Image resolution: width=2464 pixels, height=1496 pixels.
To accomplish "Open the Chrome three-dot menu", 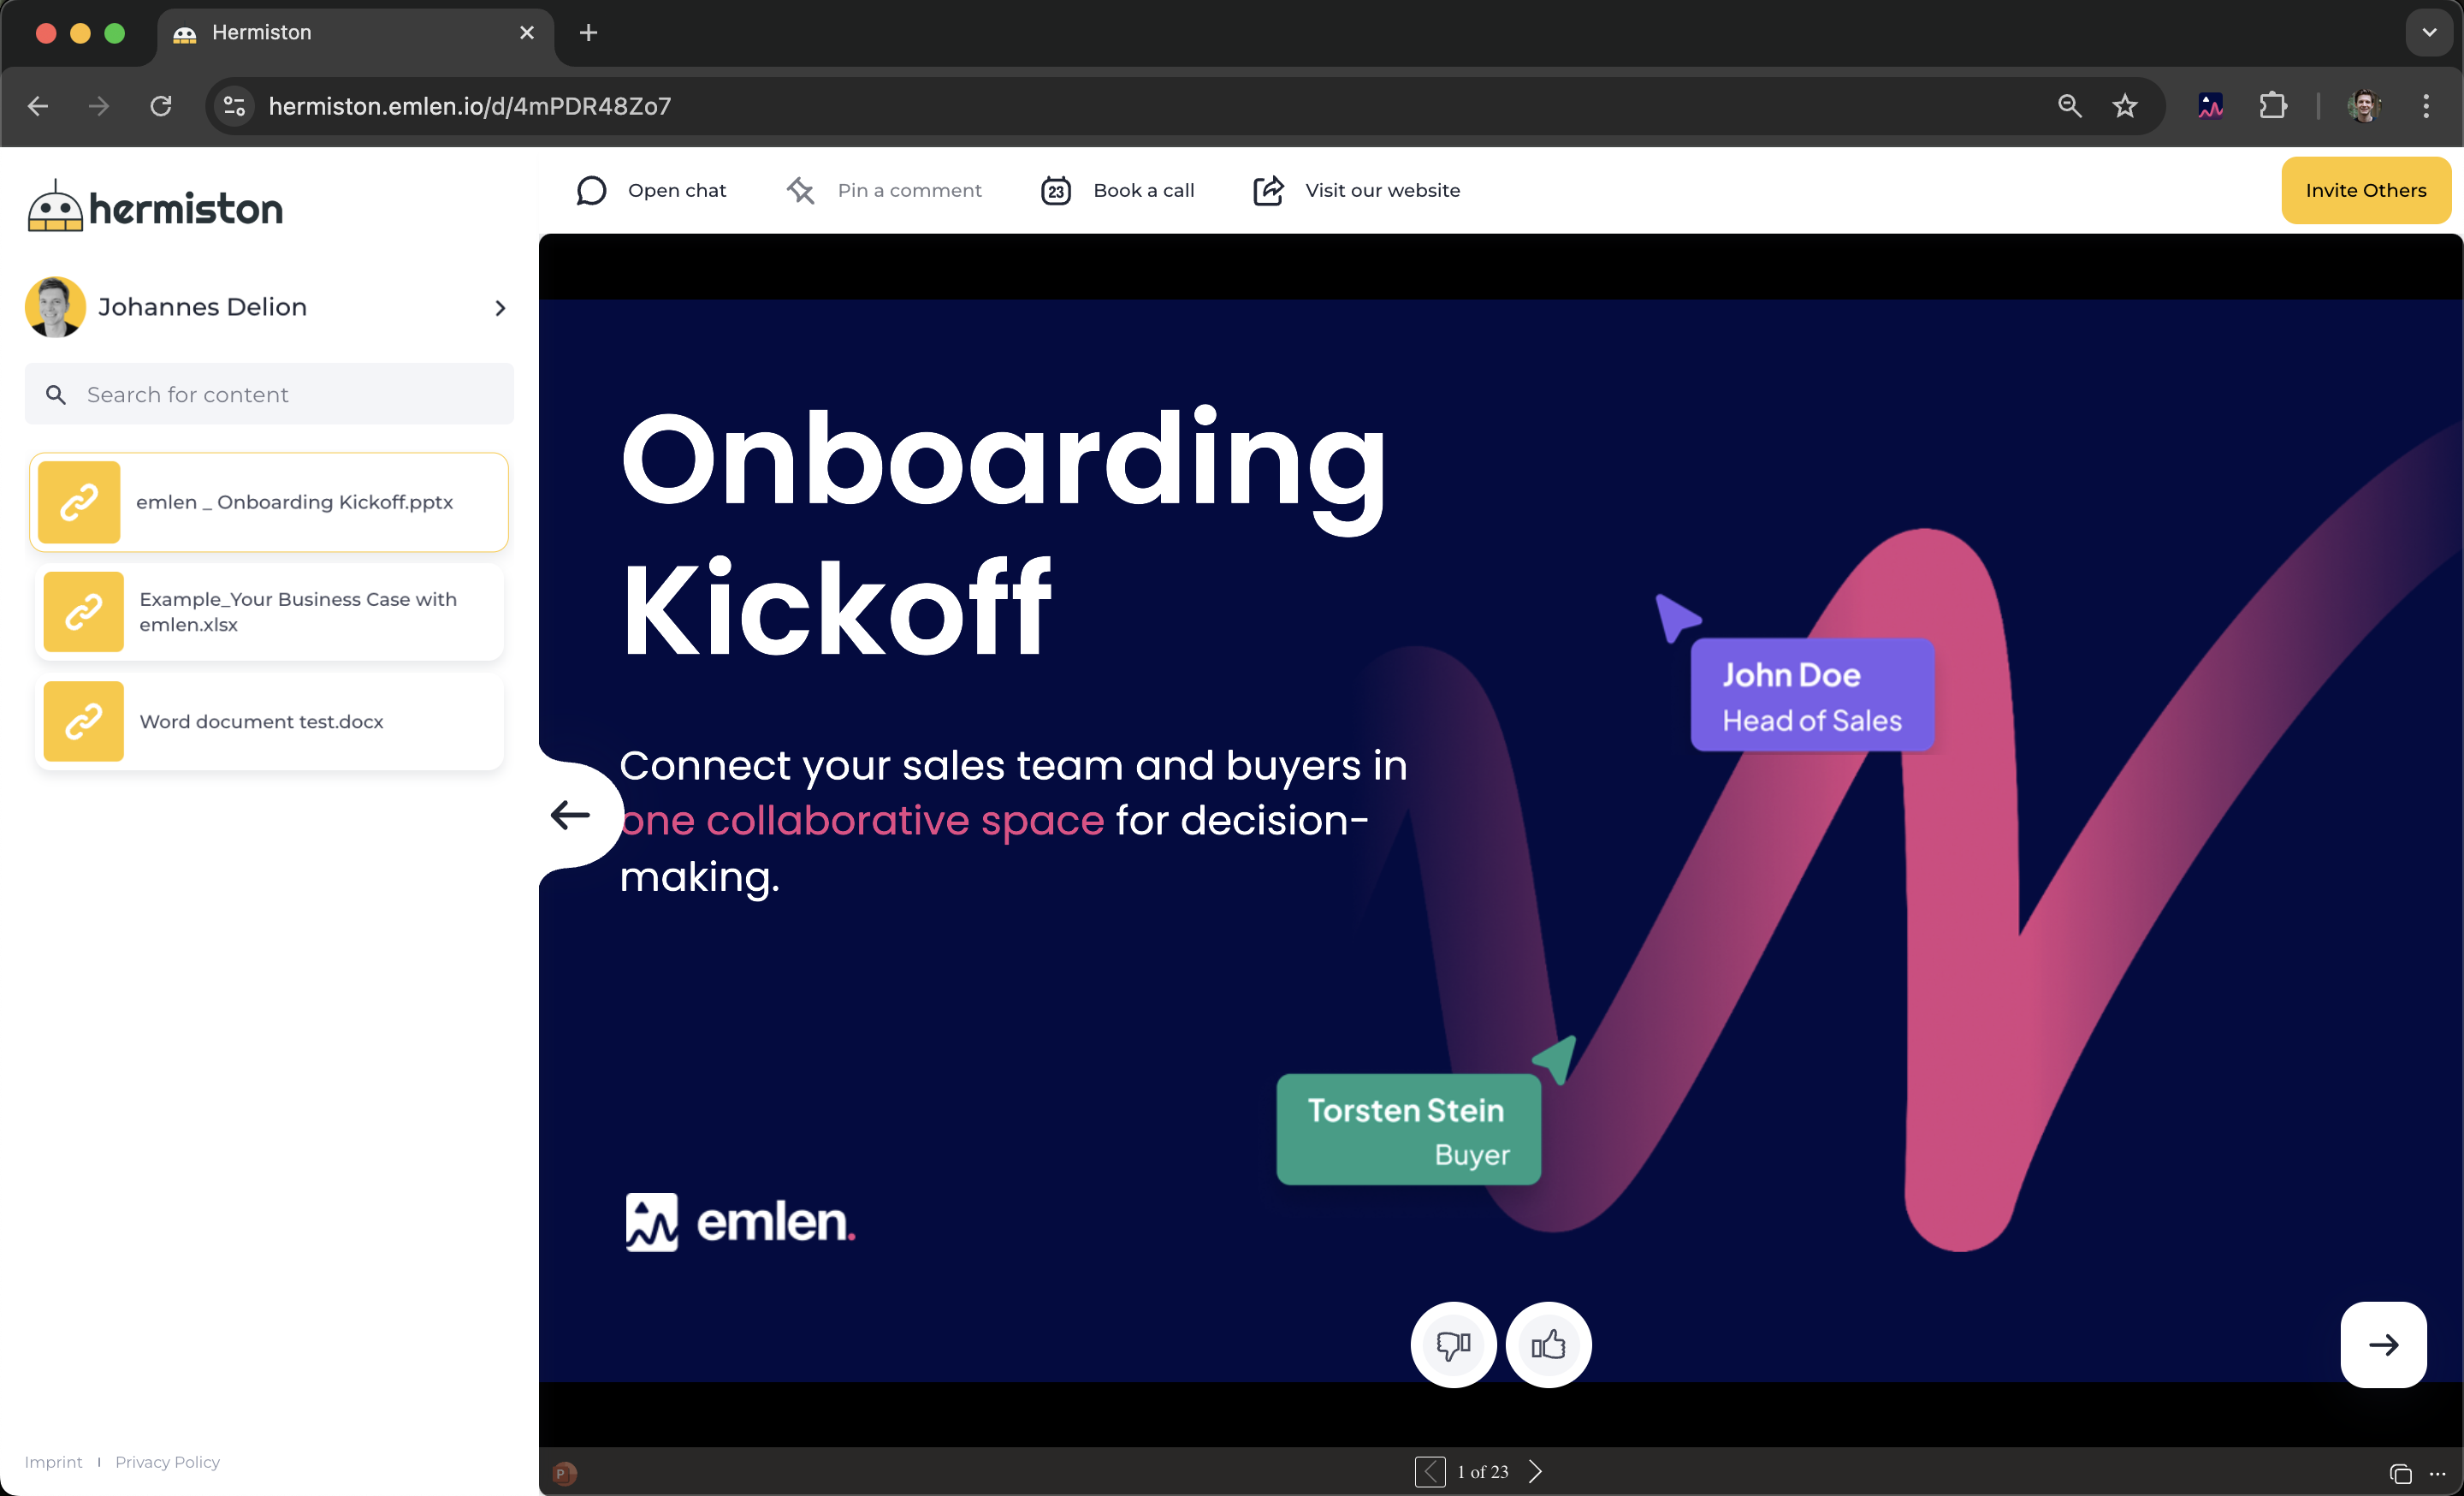I will (2425, 106).
